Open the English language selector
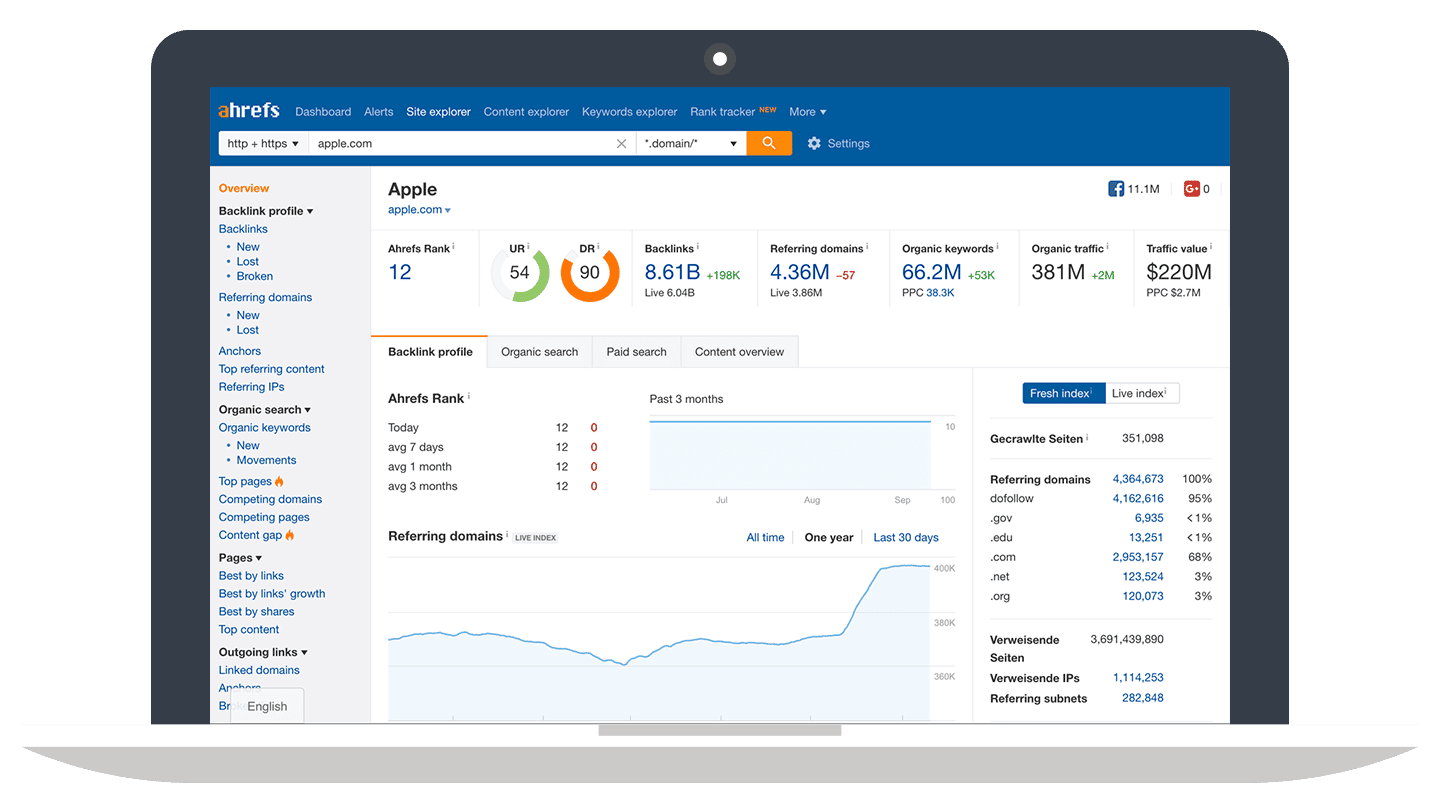The width and height of the screenshot is (1440, 812). point(267,706)
